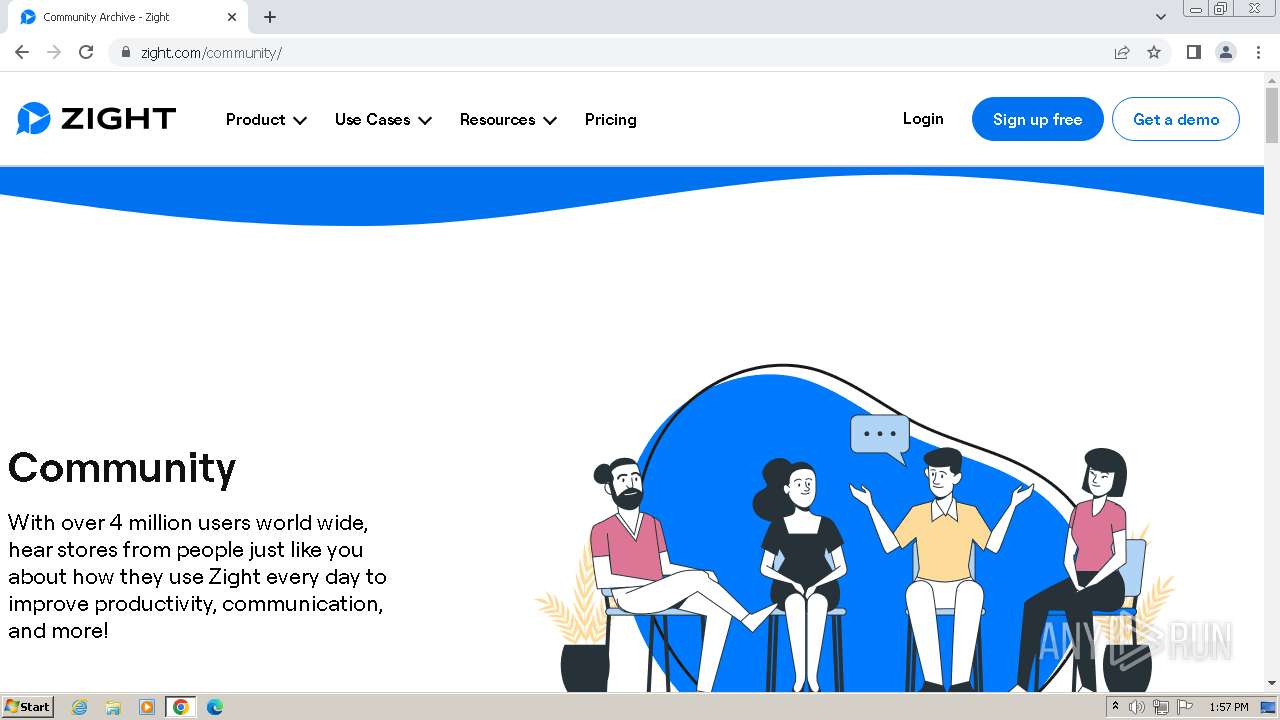Click the Community heading
The height and width of the screenshot is (720, 1280).
click(x=122, y=467)
